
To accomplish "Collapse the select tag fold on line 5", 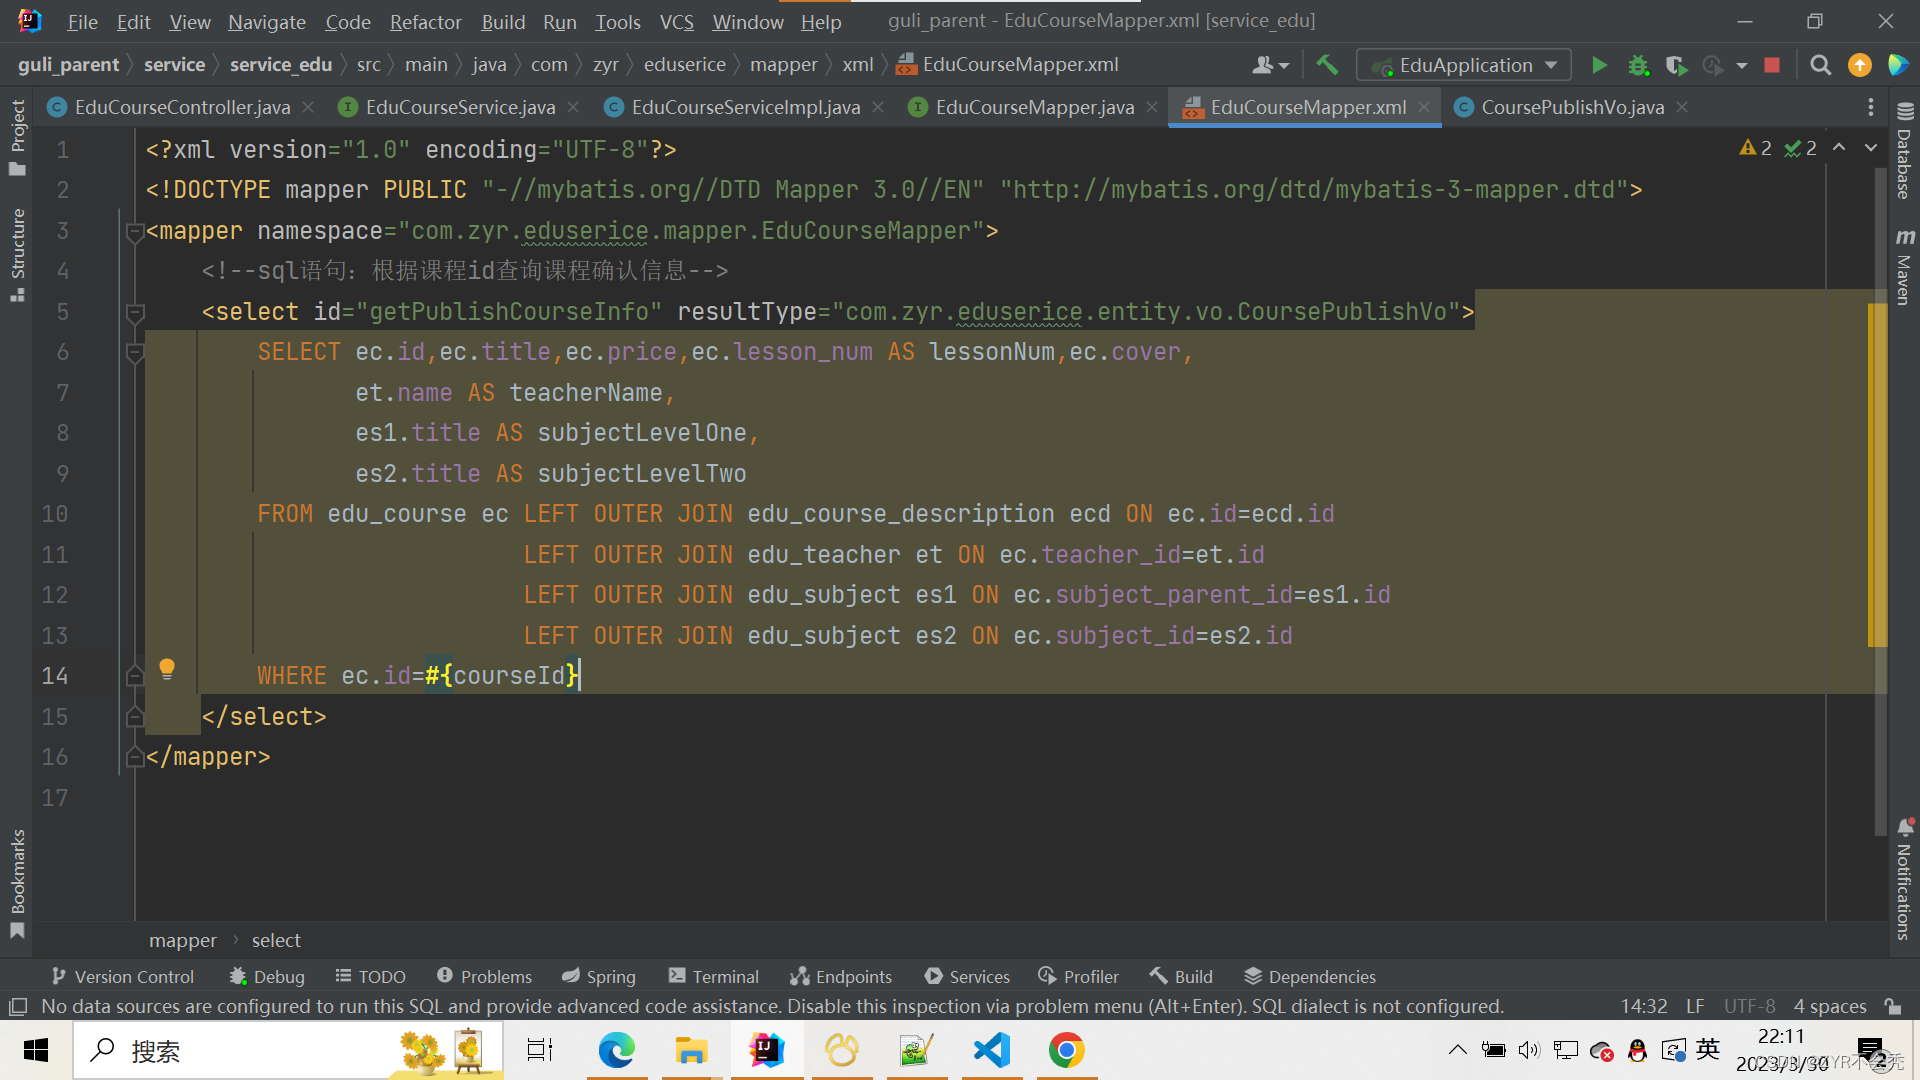I will [135, 312].
